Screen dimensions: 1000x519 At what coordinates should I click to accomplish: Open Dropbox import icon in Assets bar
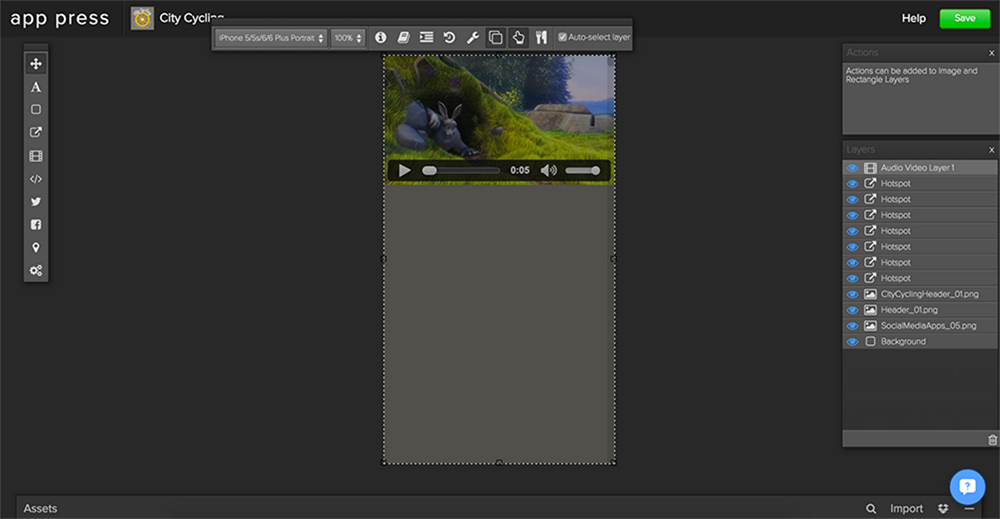pyautogui.click(x=943, y=508)
